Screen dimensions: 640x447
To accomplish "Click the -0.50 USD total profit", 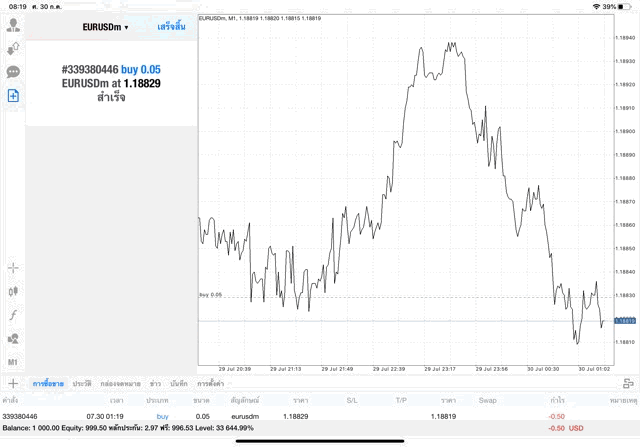I will [x=566, y=428].
